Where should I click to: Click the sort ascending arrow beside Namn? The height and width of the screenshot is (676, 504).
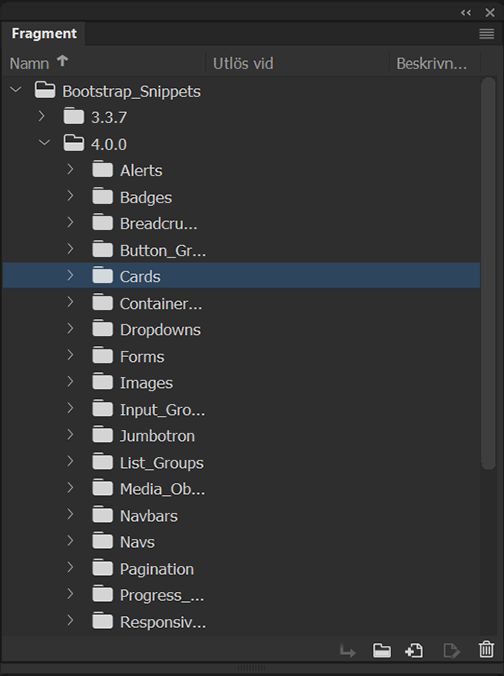[63, 61]
